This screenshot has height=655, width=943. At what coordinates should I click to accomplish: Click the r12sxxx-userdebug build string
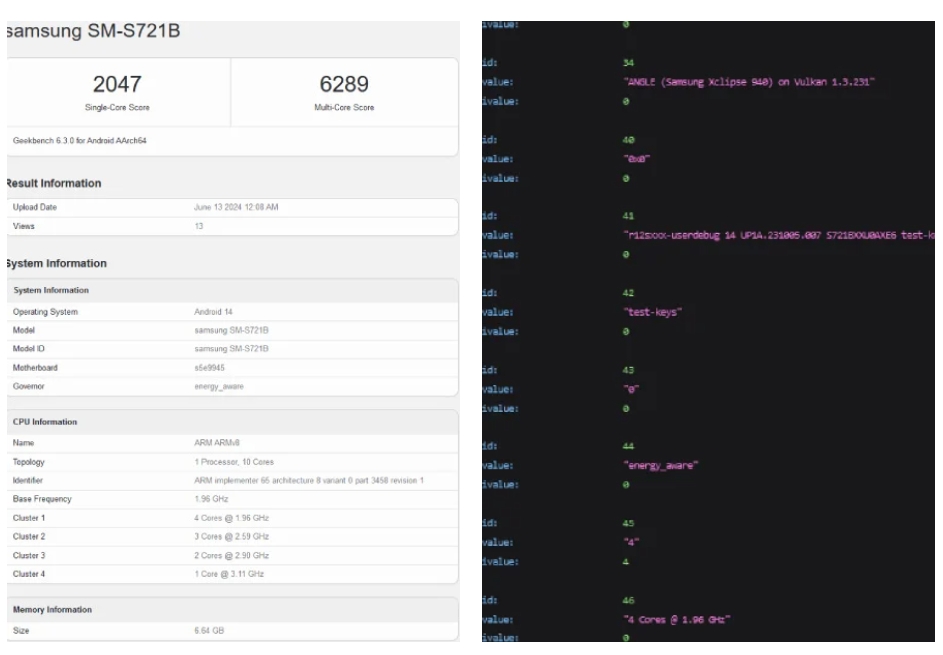779,236
